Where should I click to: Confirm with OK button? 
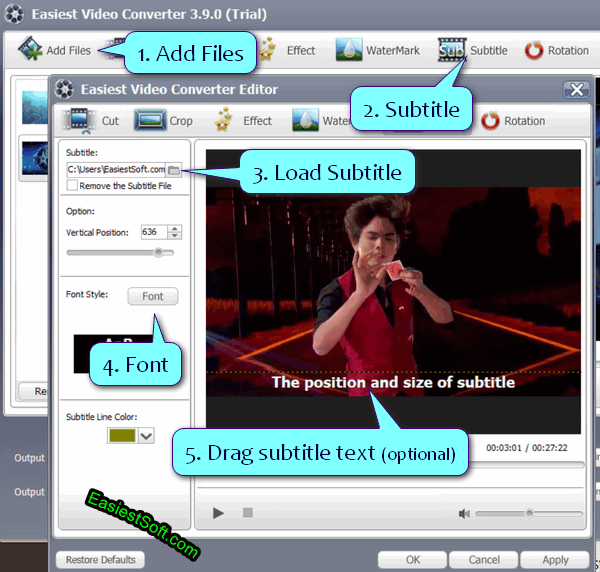click(x=412, y=560)
